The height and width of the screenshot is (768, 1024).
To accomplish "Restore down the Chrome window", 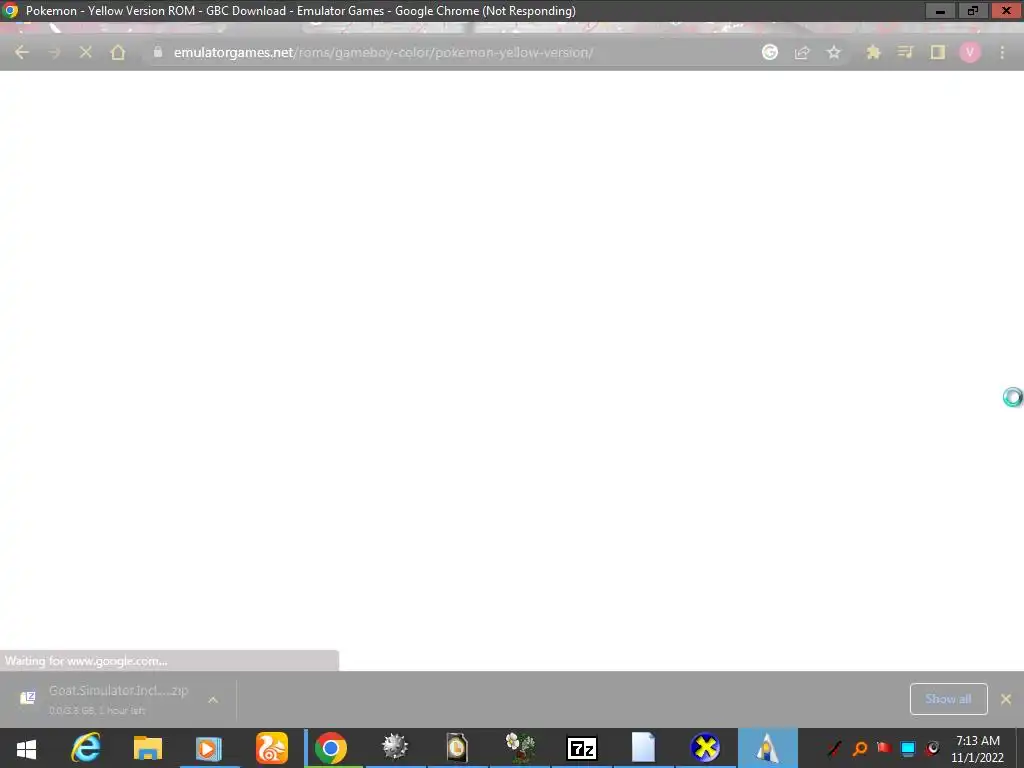I will point(973,11).
